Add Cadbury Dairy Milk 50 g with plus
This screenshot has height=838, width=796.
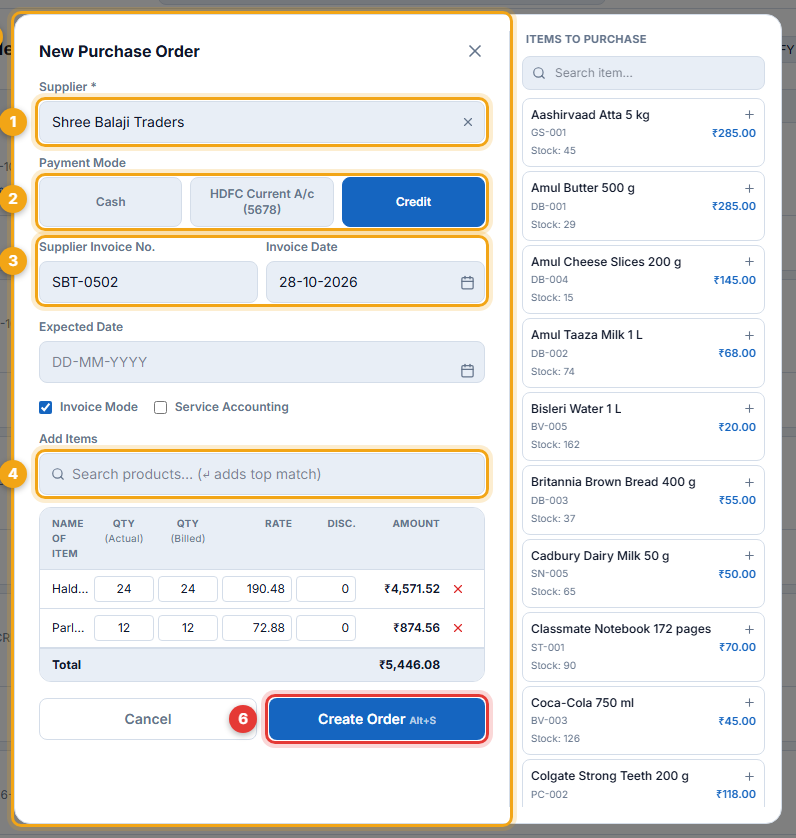[x=749, y=556]
